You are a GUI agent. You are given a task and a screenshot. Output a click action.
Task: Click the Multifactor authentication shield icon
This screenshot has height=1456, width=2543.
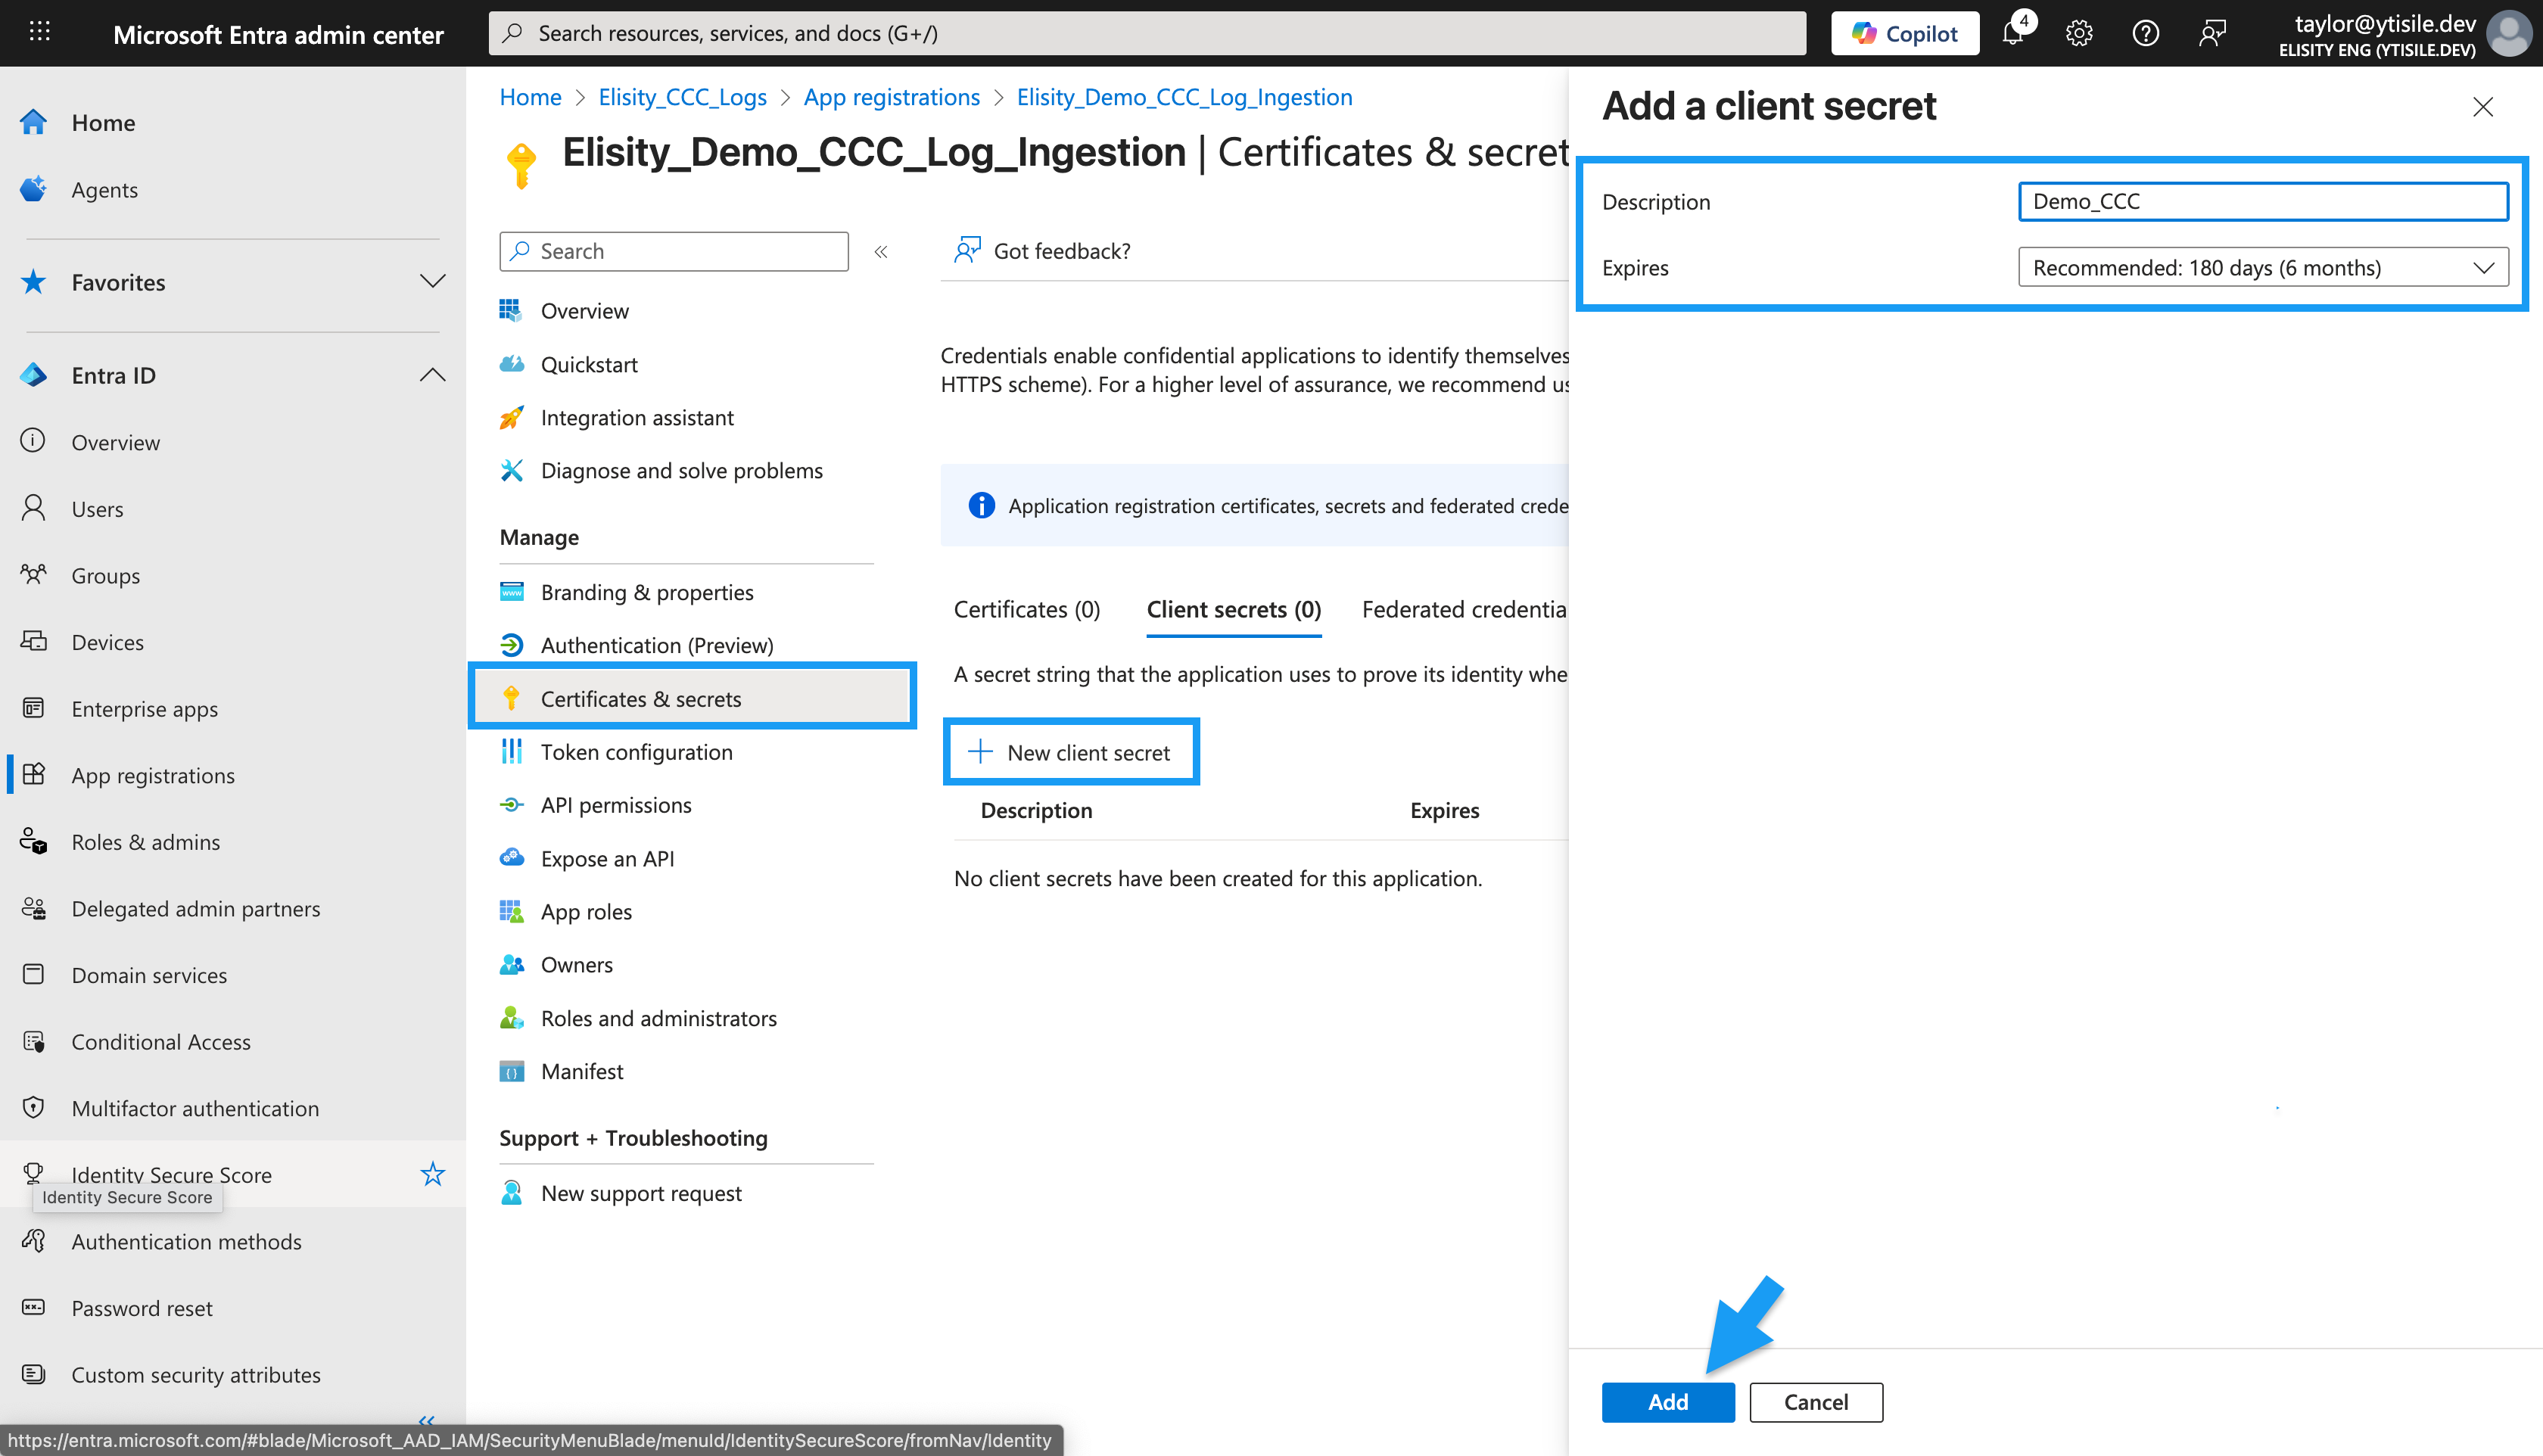coord(34,1108)
